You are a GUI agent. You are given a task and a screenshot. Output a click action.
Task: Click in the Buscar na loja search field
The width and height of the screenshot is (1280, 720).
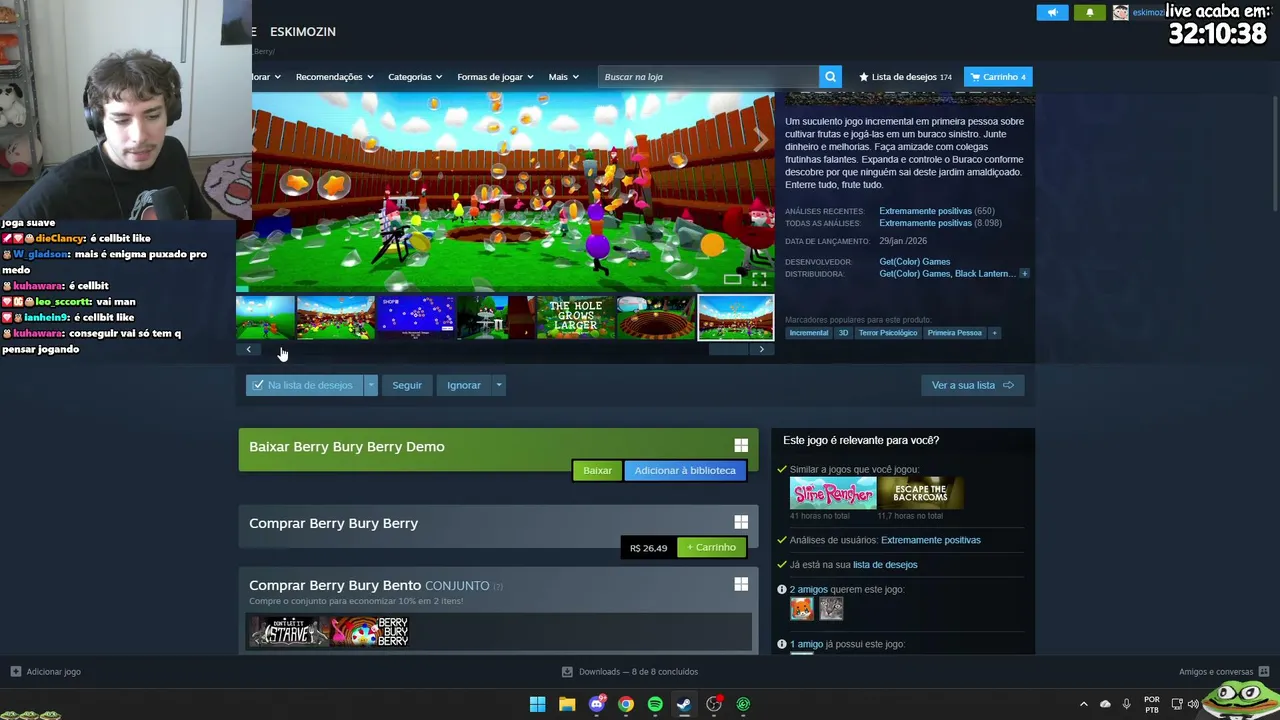pyautogui.click(x=708, y=77)
